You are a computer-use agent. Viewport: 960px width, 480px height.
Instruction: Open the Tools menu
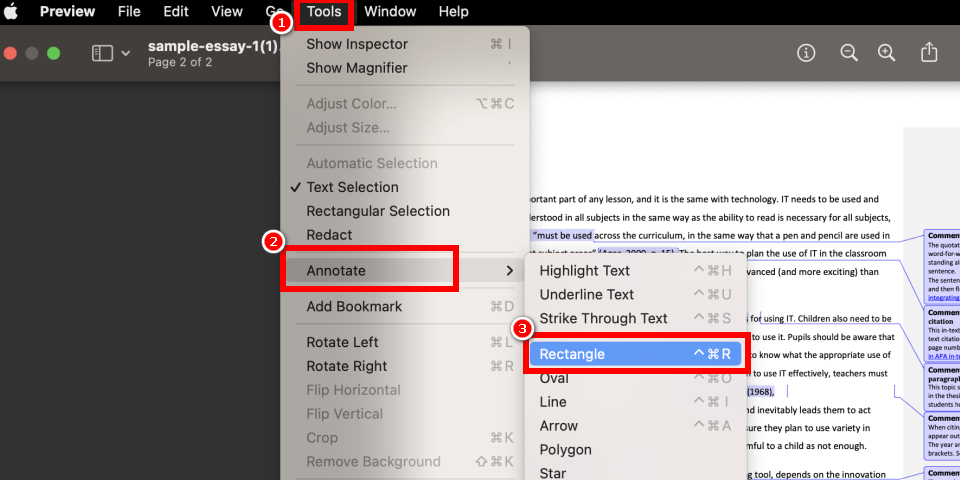[324, 12]
